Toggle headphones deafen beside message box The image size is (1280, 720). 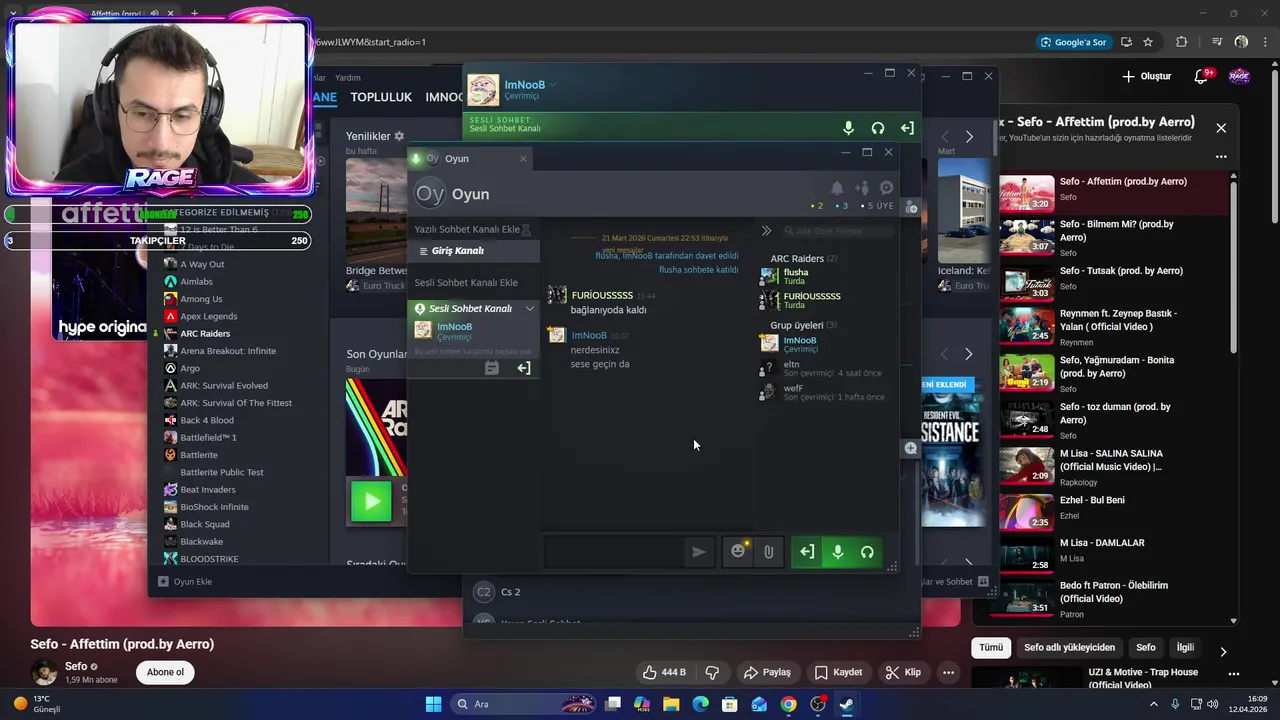[868, 551]
